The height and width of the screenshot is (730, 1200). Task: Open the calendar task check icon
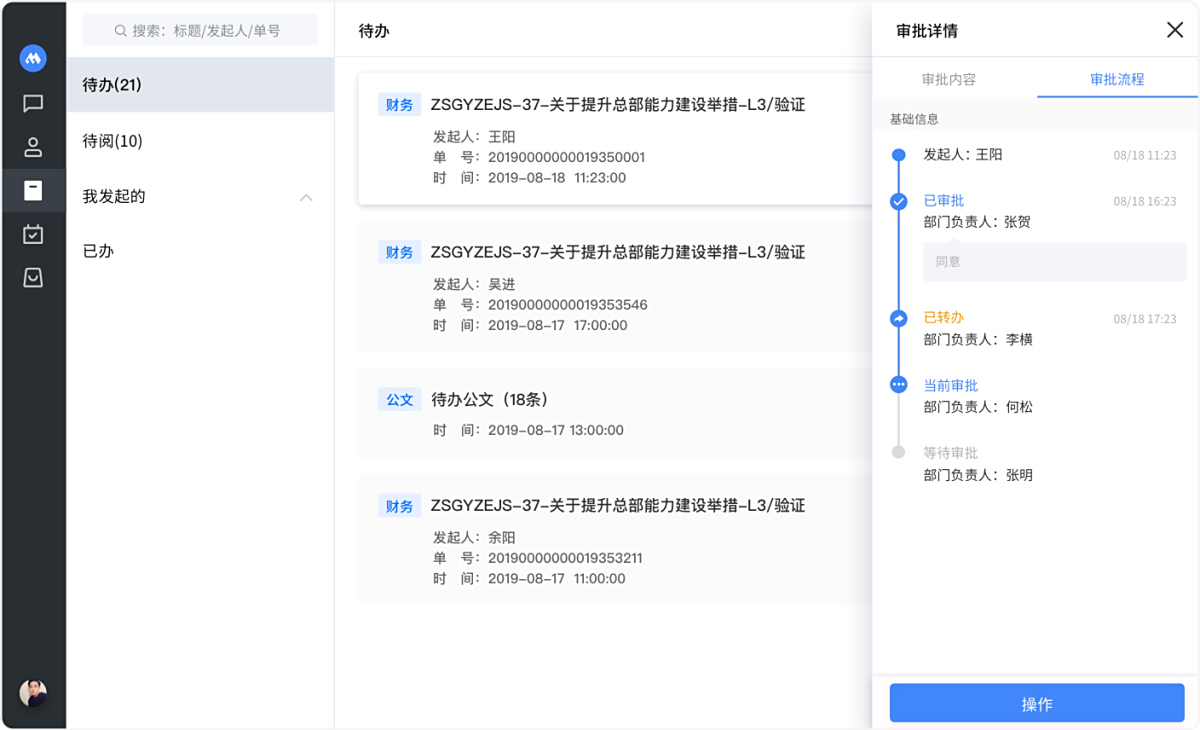pos(33,234)
